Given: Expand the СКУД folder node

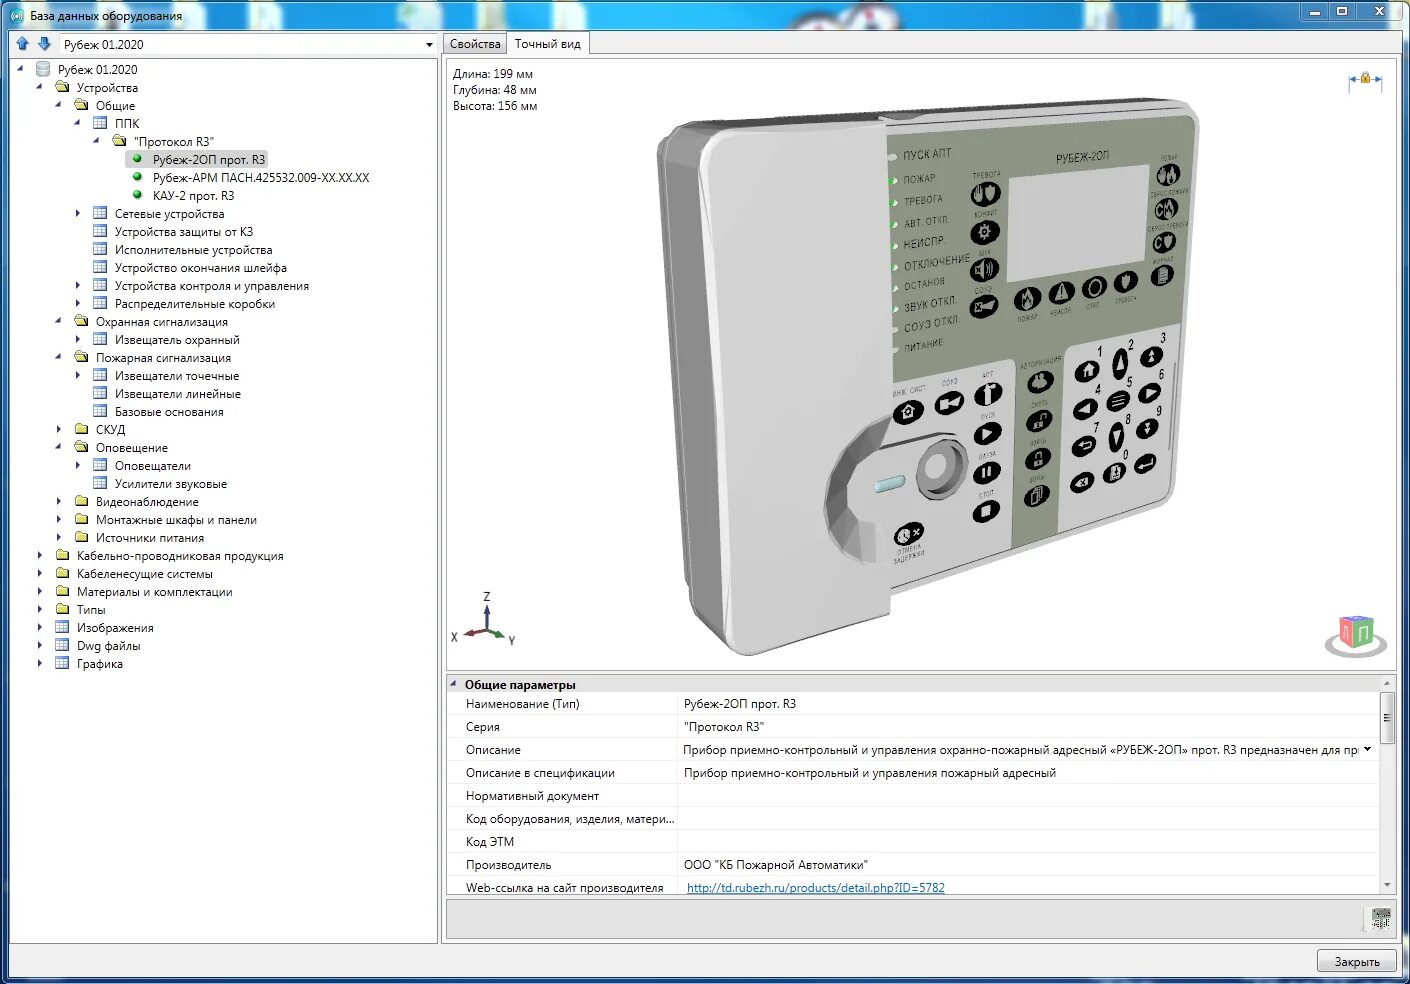Looking at the screenshot, I should tap(59, 429).
